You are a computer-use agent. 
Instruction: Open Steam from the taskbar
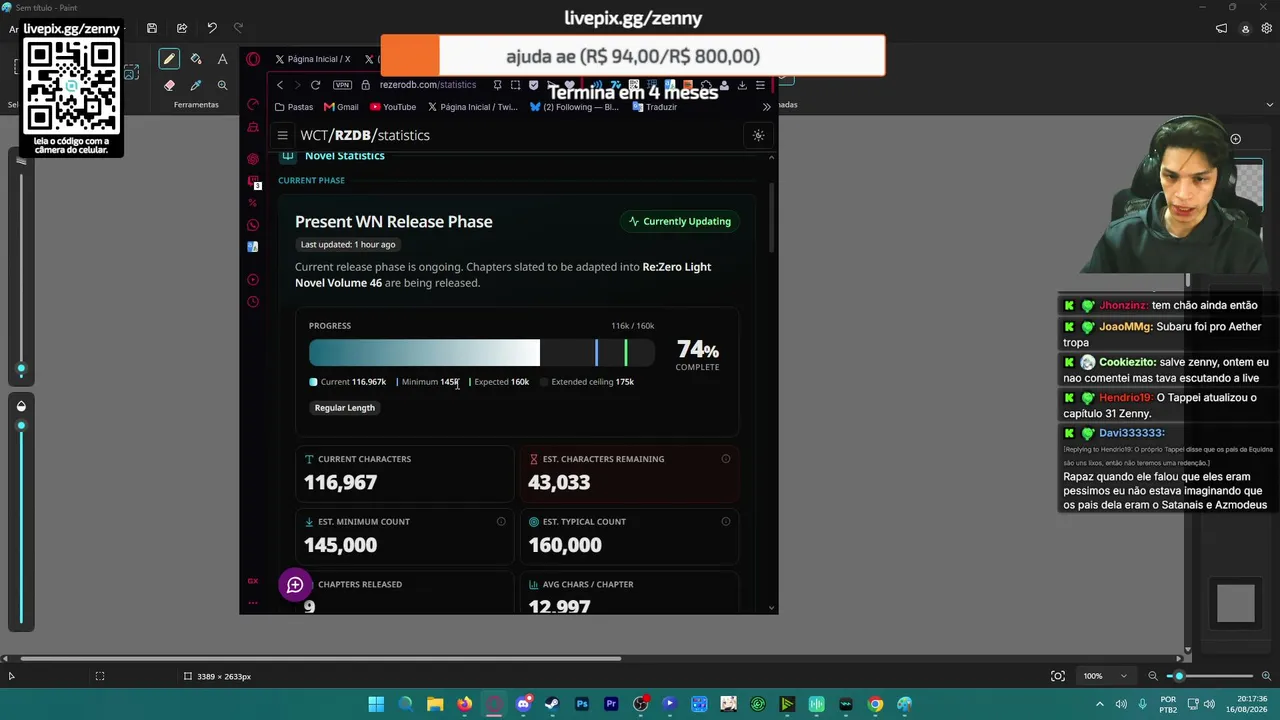[552, 704]
